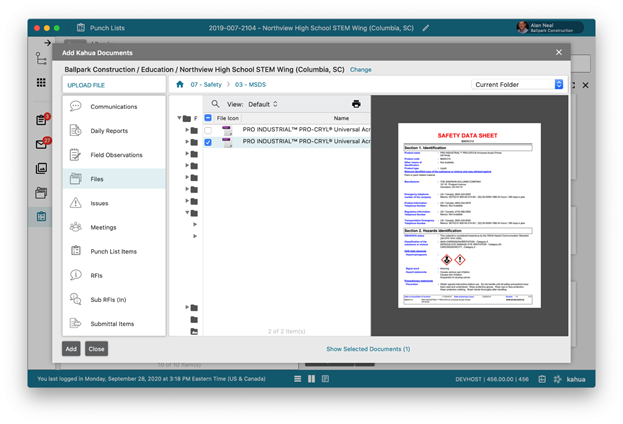Expand the top folder in the tree
The height and width of the screenshot is (424, 623).
click(180, 118)
